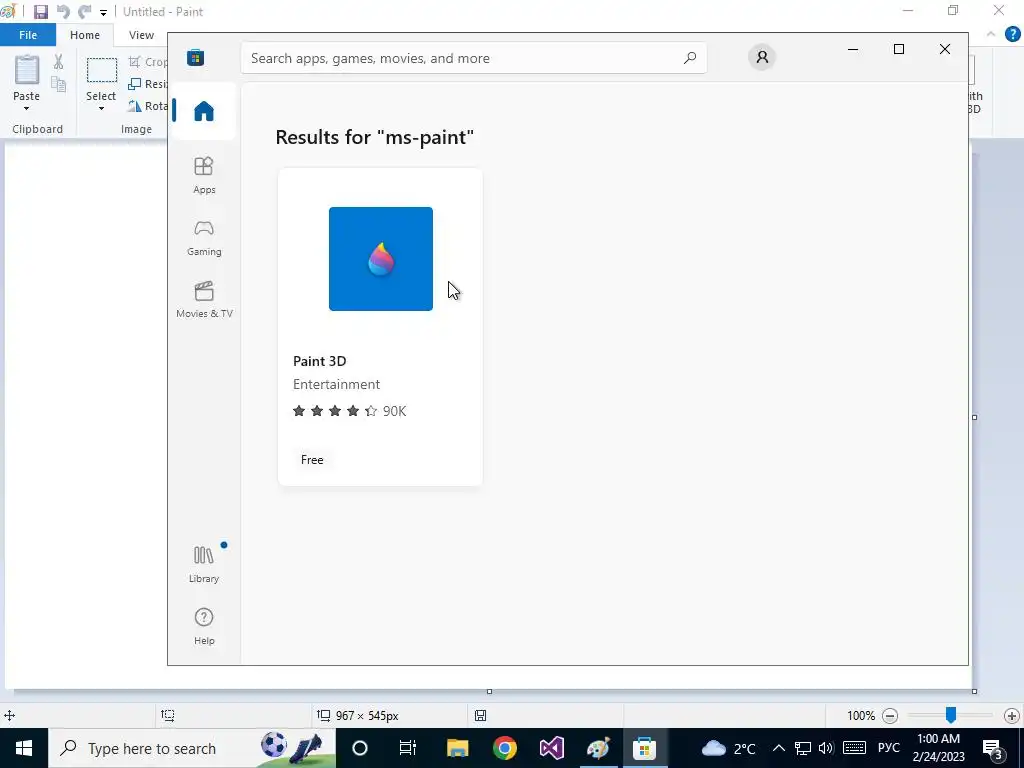Open Movies & TV section in Store
This screenshot has width=1024, height=768.
204,299
